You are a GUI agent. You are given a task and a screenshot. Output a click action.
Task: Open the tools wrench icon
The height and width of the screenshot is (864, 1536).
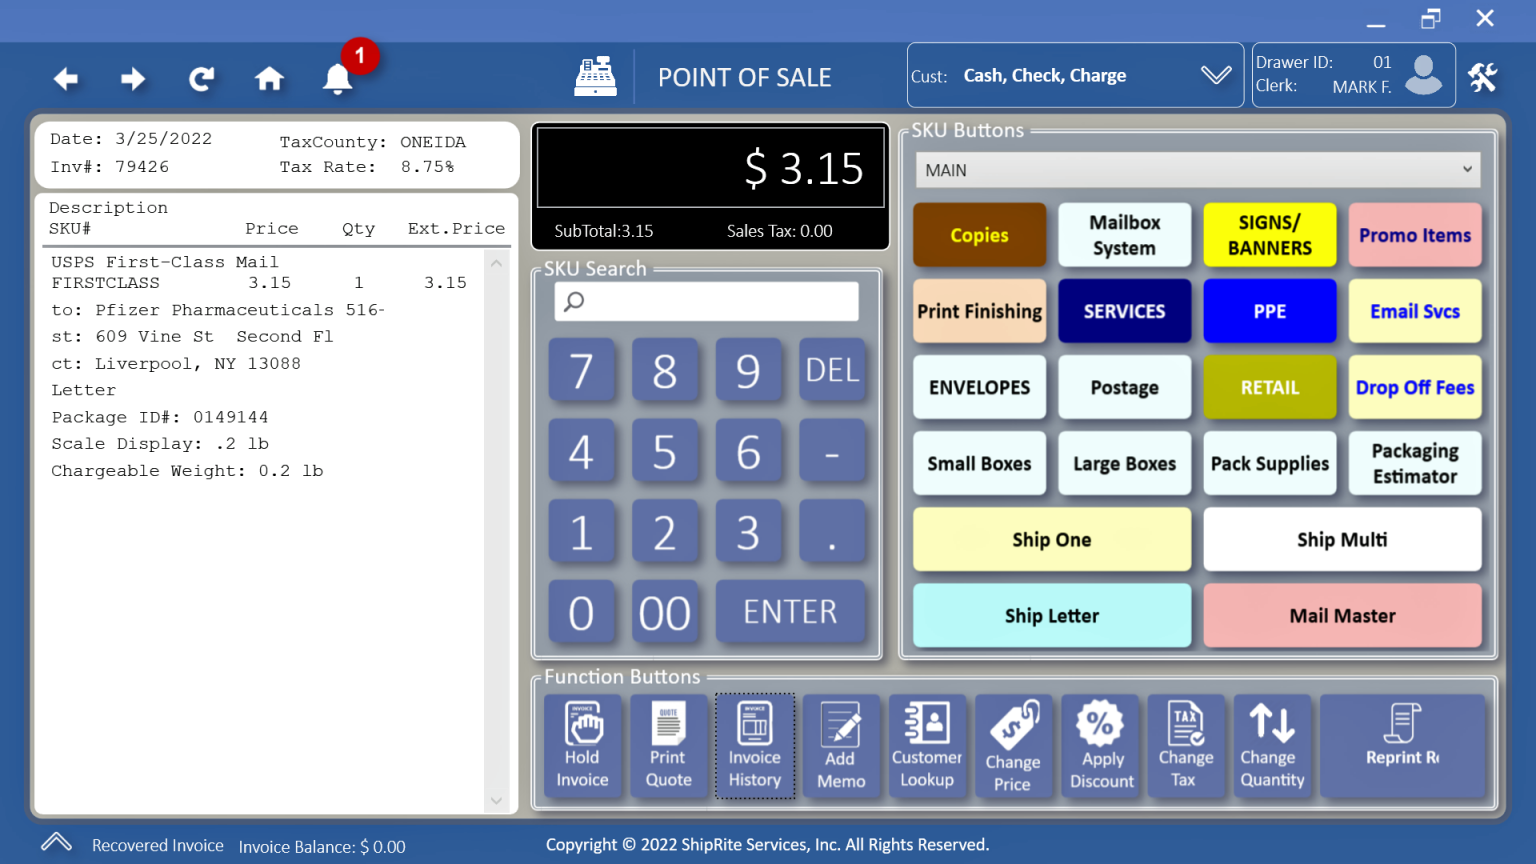tap(1483, 76)
